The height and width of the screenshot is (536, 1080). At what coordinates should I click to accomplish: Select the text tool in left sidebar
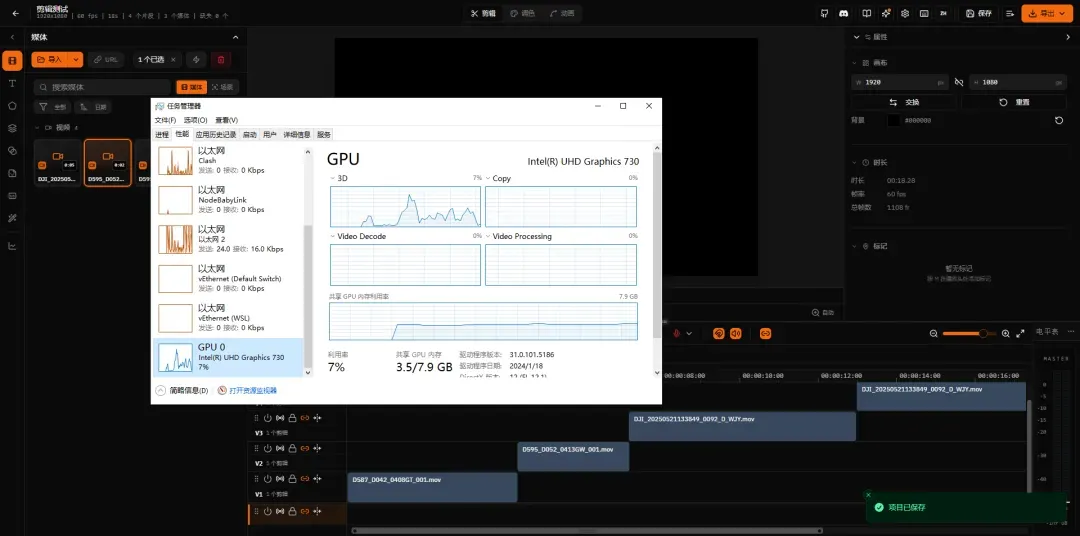tap(12, 83)
